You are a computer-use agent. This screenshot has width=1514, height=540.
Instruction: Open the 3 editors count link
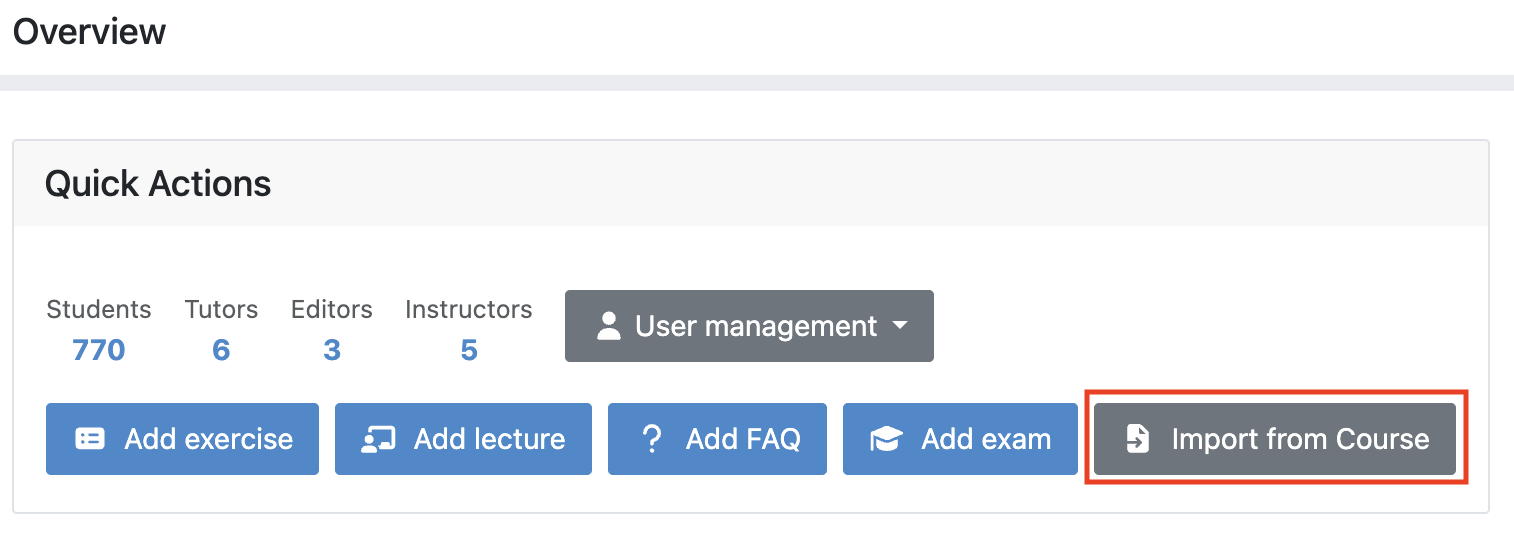pyautogui.click(x=332, y=350)
